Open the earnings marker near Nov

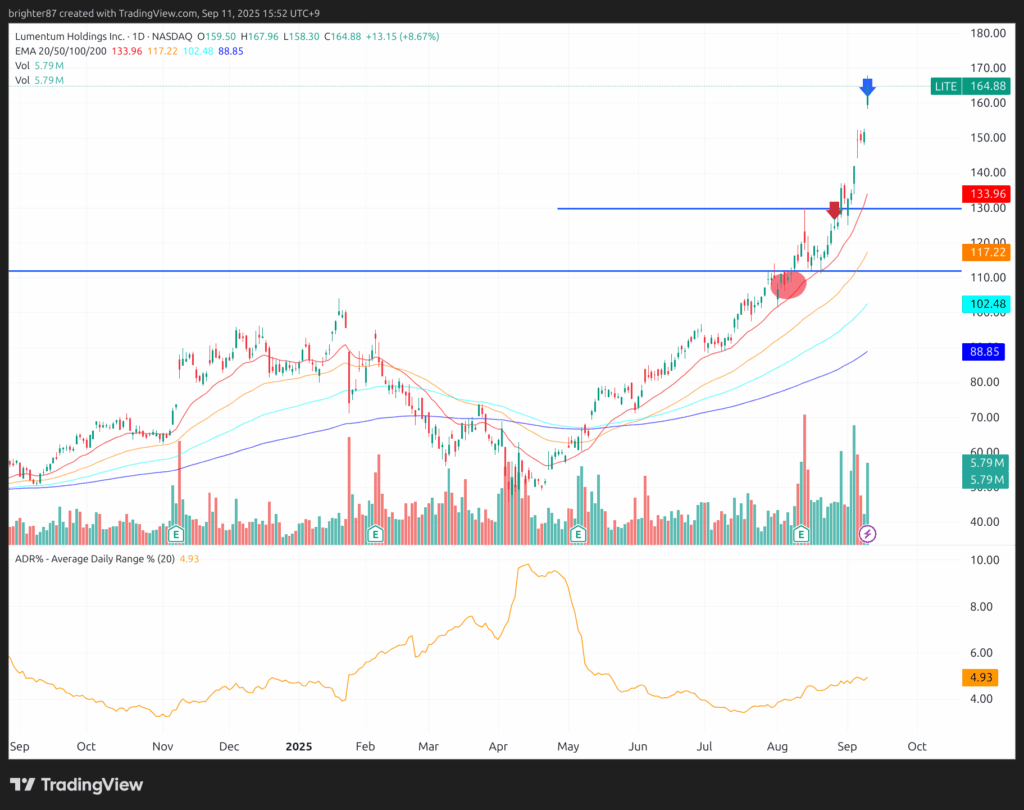click(176, 534)
